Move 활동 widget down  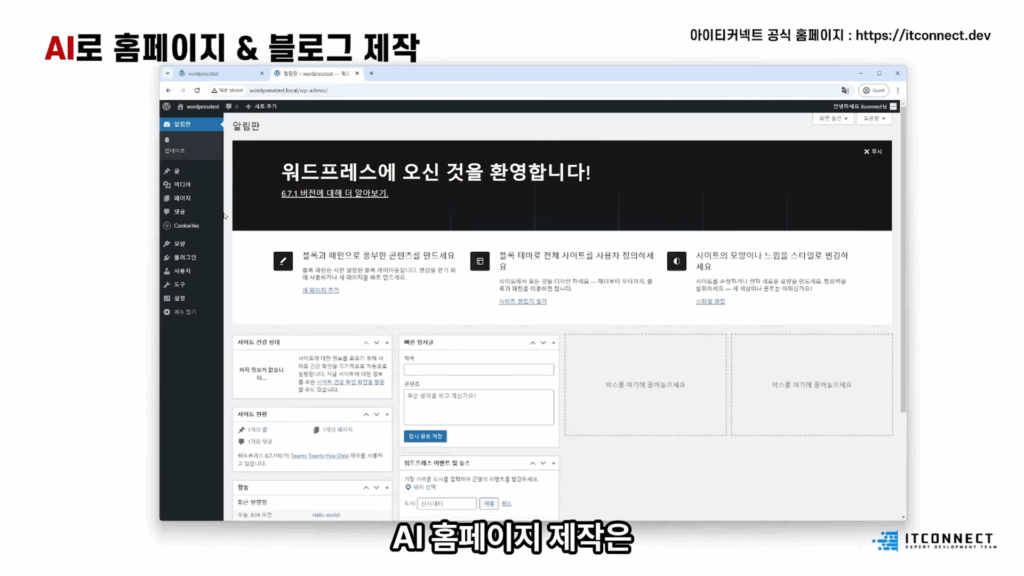(x=376, y=488)
